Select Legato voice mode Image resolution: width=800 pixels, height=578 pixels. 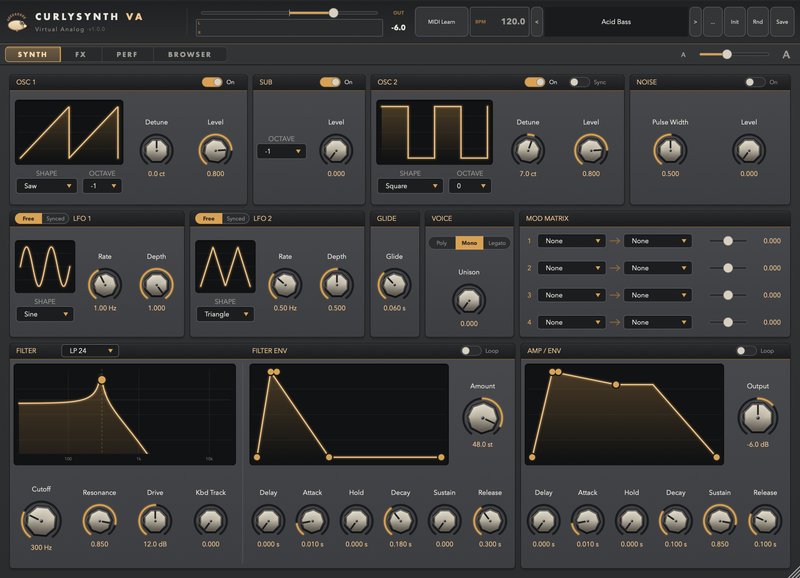496,243
